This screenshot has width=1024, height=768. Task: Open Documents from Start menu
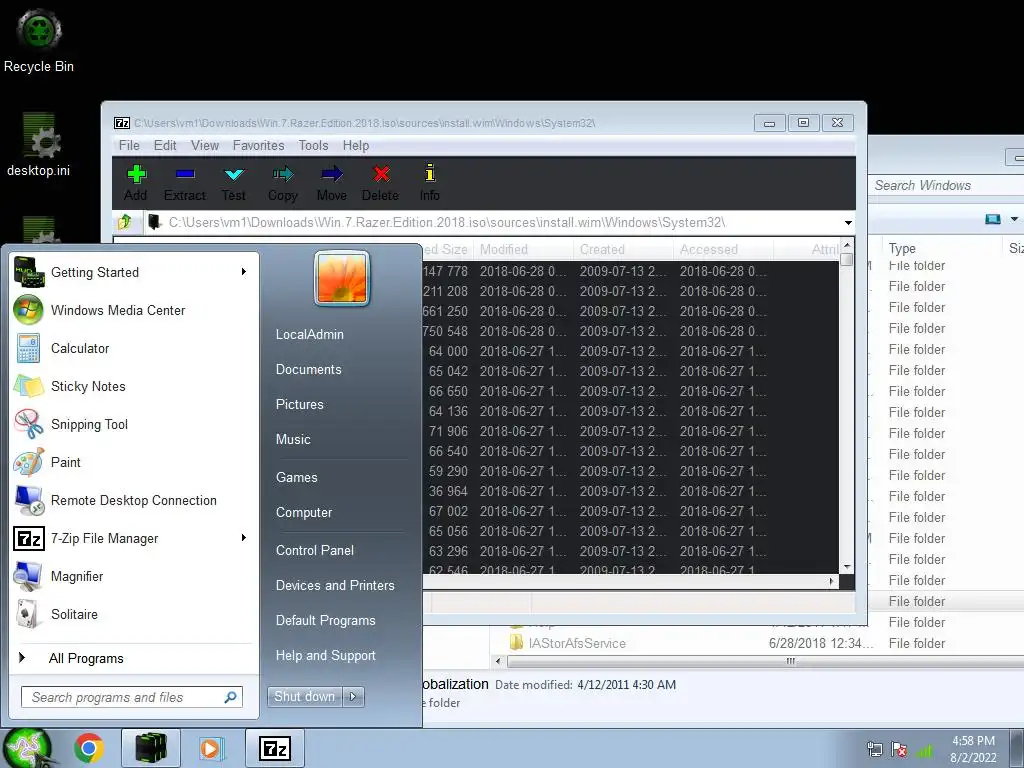(308, 370)
